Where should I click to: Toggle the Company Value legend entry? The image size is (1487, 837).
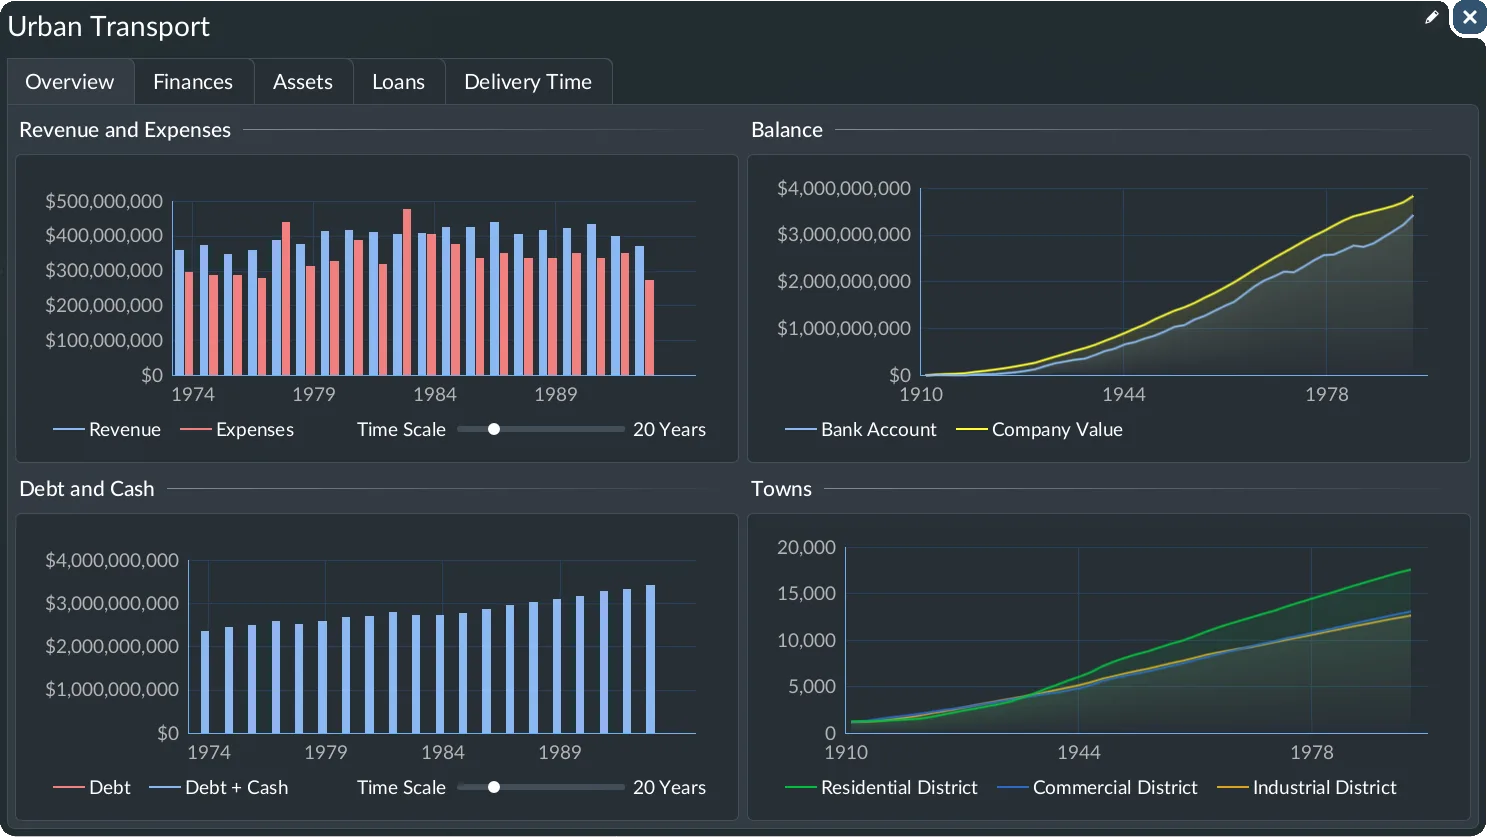click(x=1039, y=429)
